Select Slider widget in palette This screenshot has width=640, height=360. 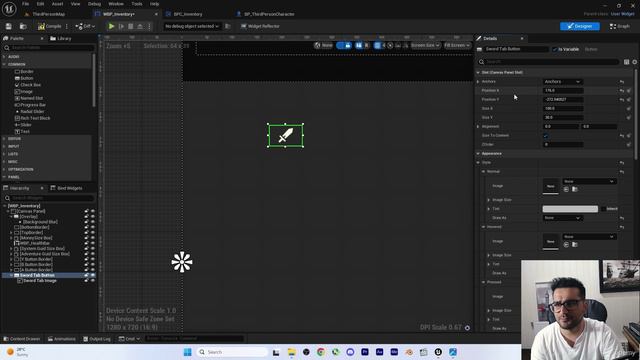pos(23,125)
